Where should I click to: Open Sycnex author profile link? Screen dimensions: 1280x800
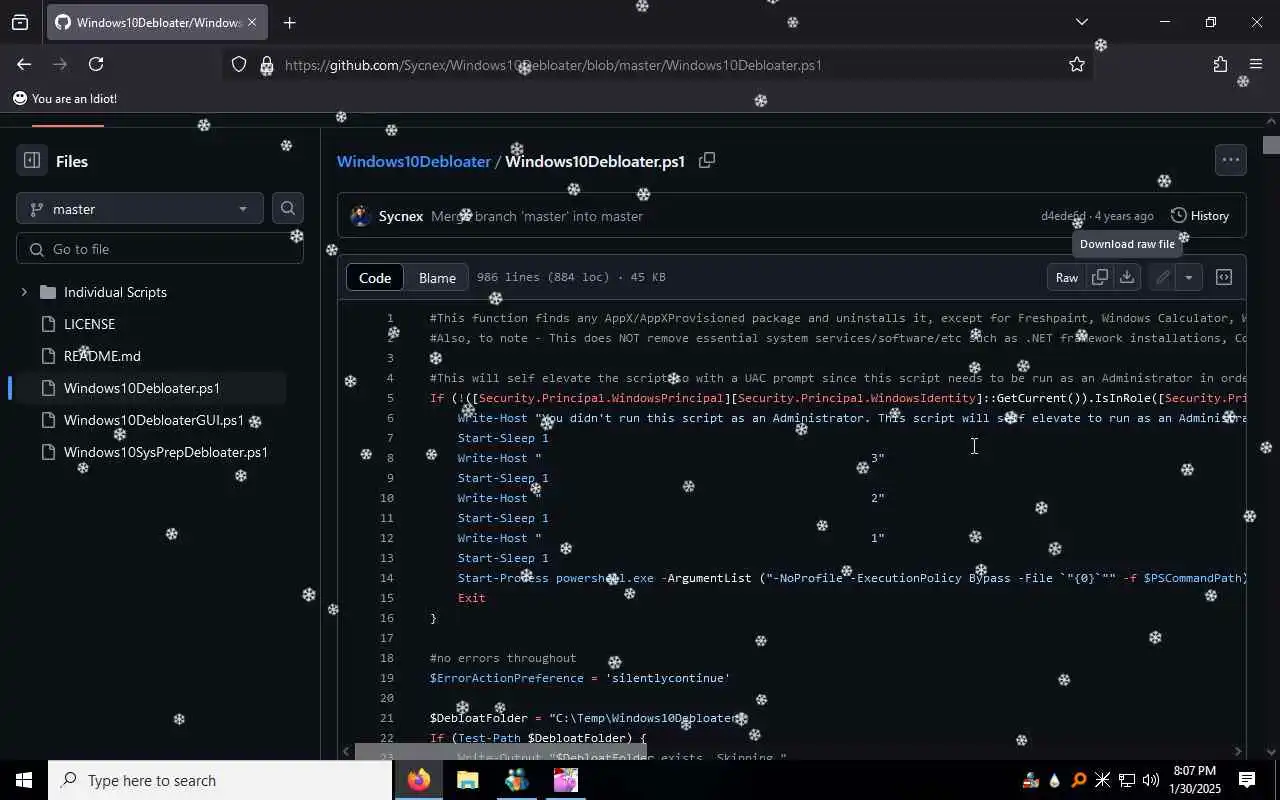[x=401, y=216]
